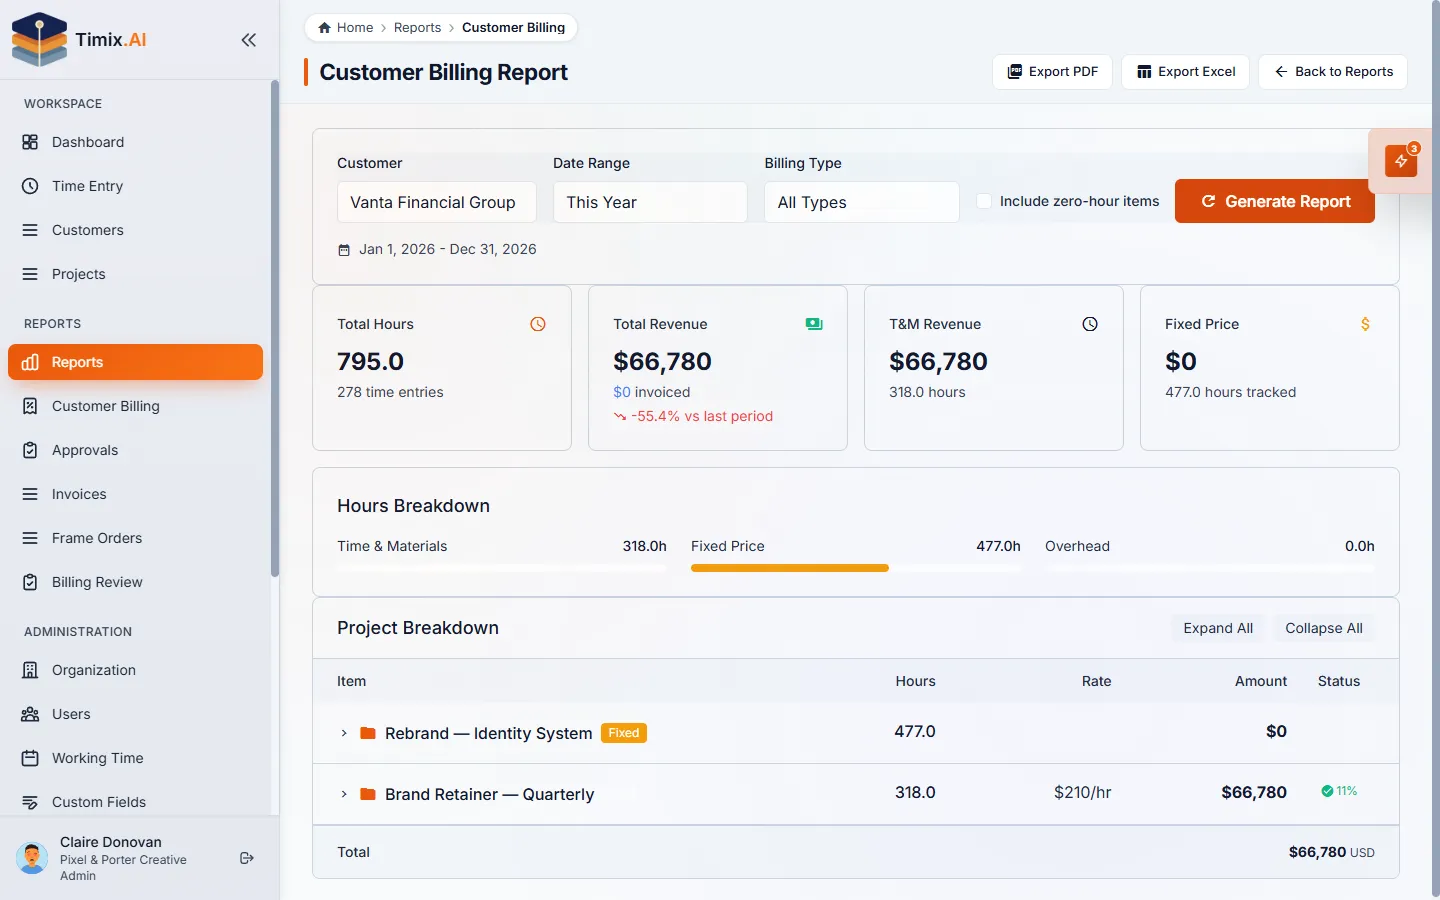
Task: Click the Fixed Price hours progress bar
Action: pyautogui.click(x=856, y=568)
